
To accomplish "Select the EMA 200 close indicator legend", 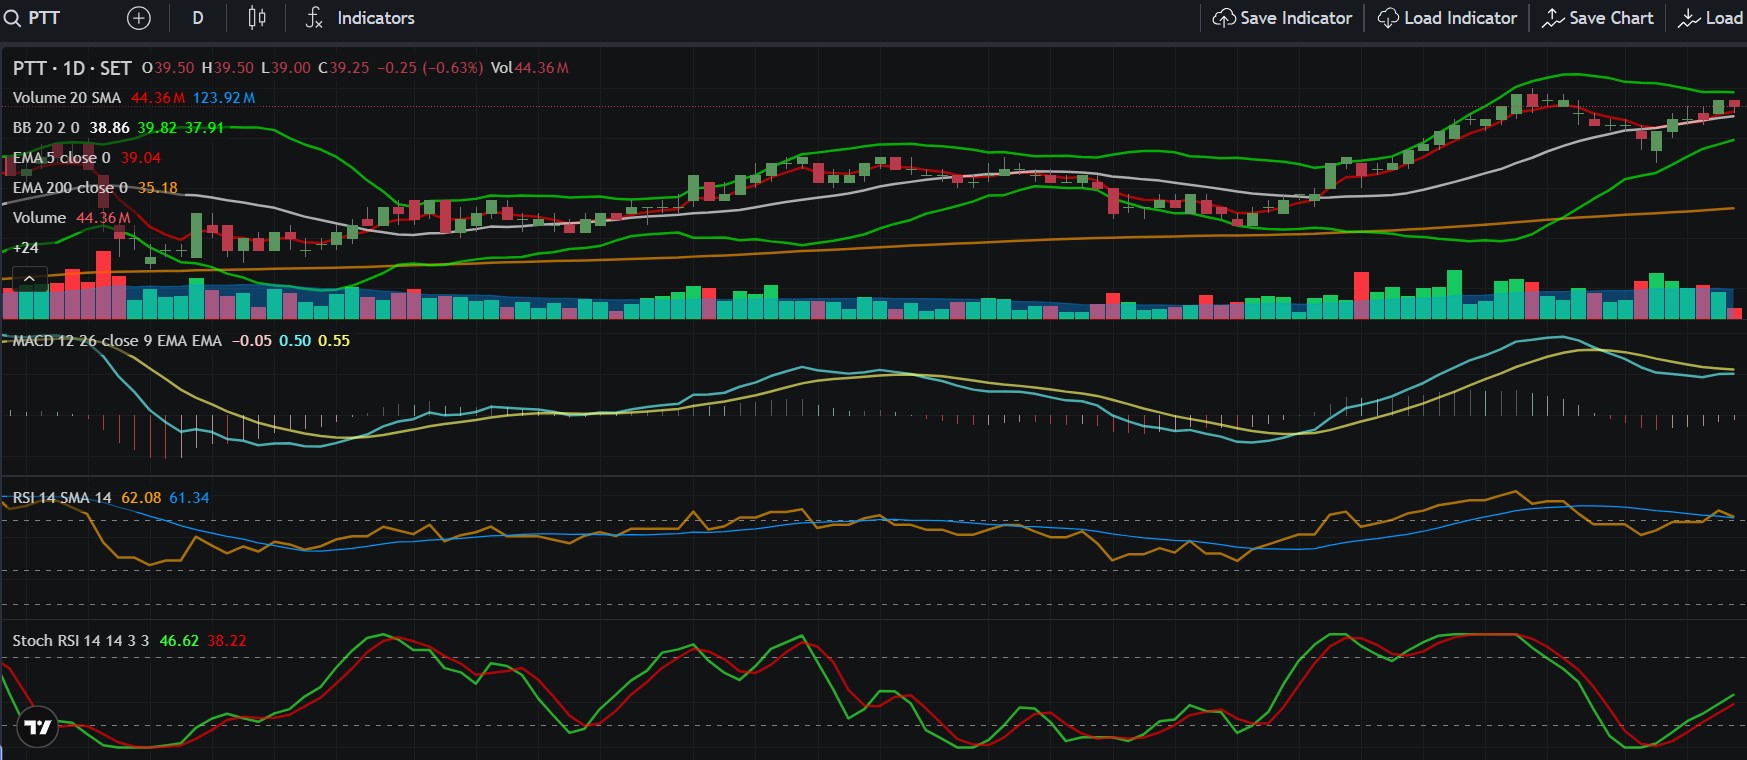I will [x=70, y=188].
